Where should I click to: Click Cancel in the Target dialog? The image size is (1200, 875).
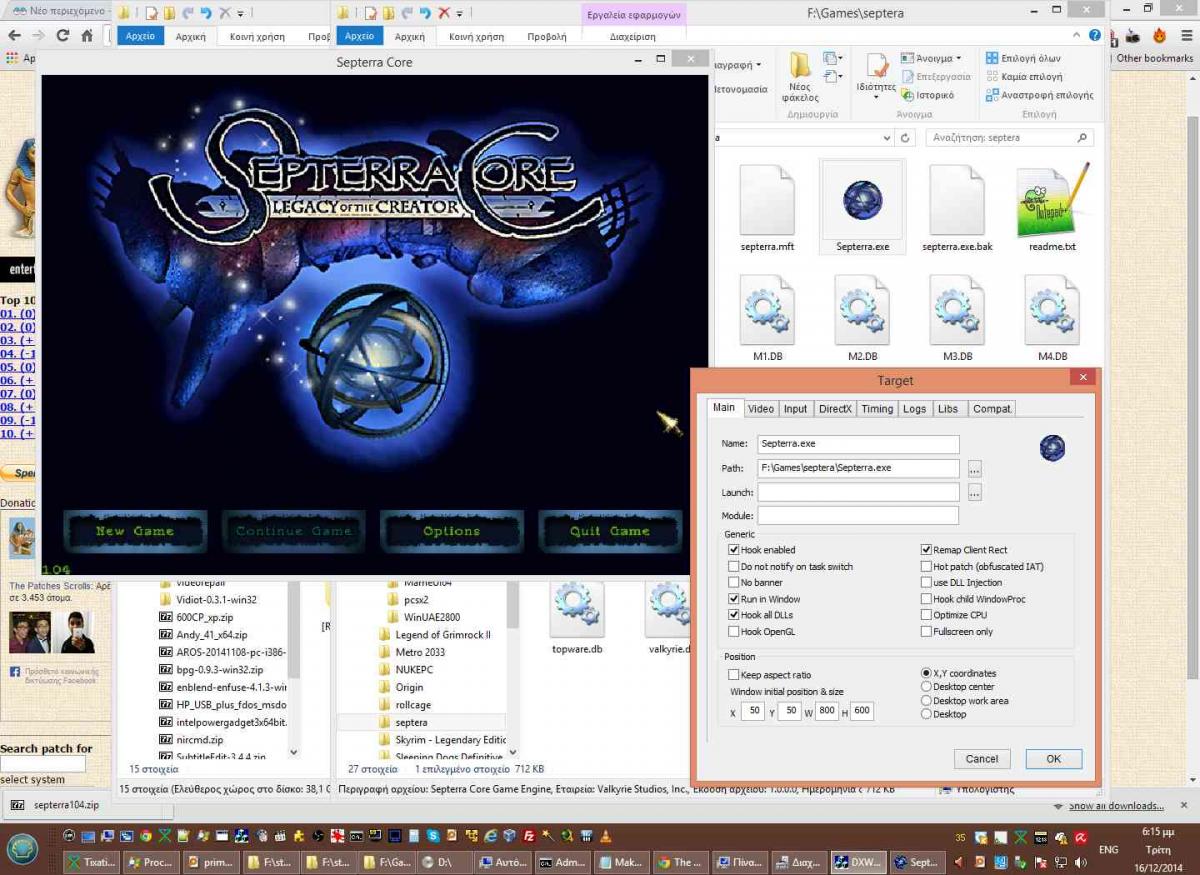[982, 759]
